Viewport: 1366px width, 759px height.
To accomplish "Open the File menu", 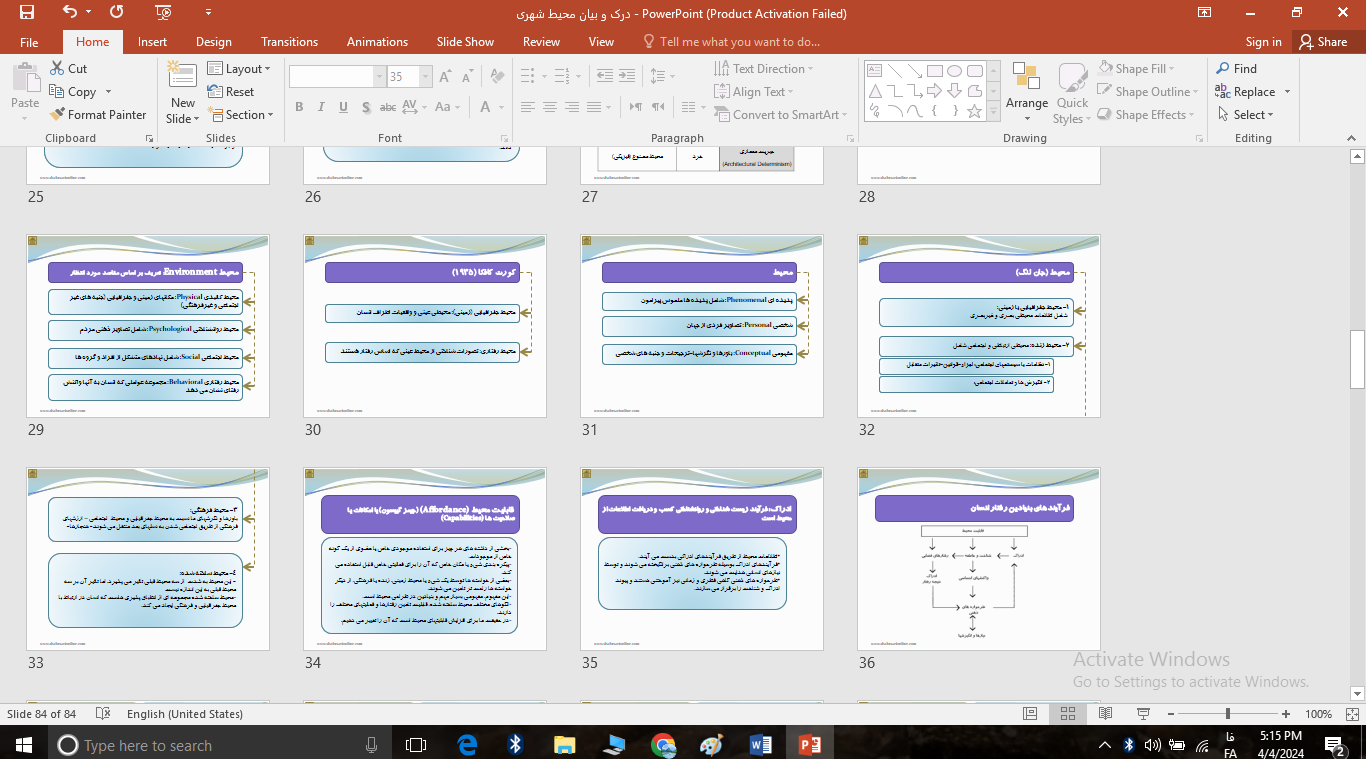I will [x=29, y=42].
